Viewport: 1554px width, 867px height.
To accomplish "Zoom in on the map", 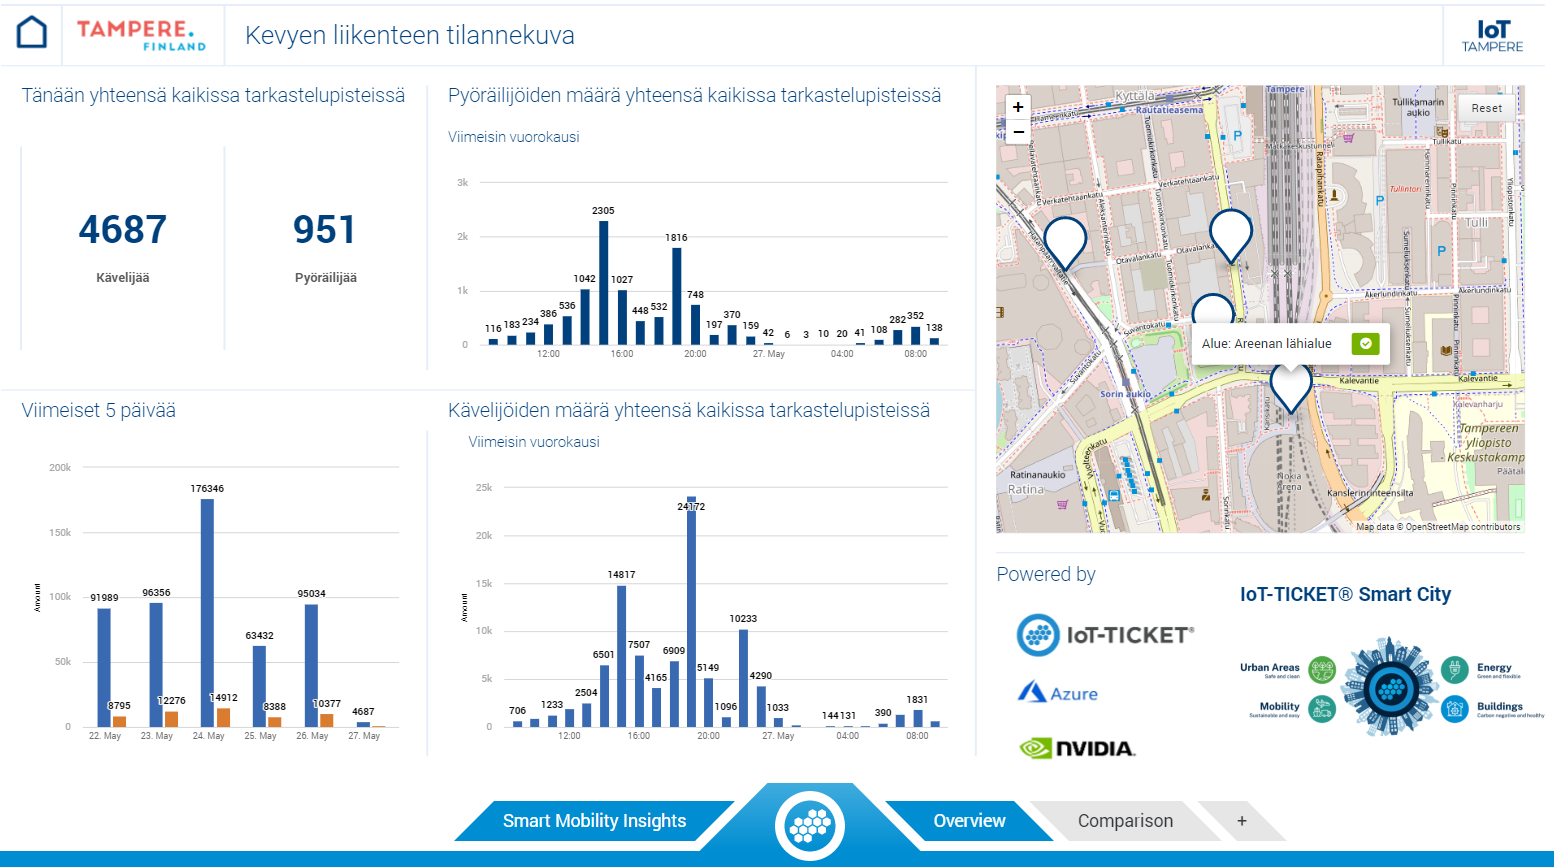I will point(1018,107).
